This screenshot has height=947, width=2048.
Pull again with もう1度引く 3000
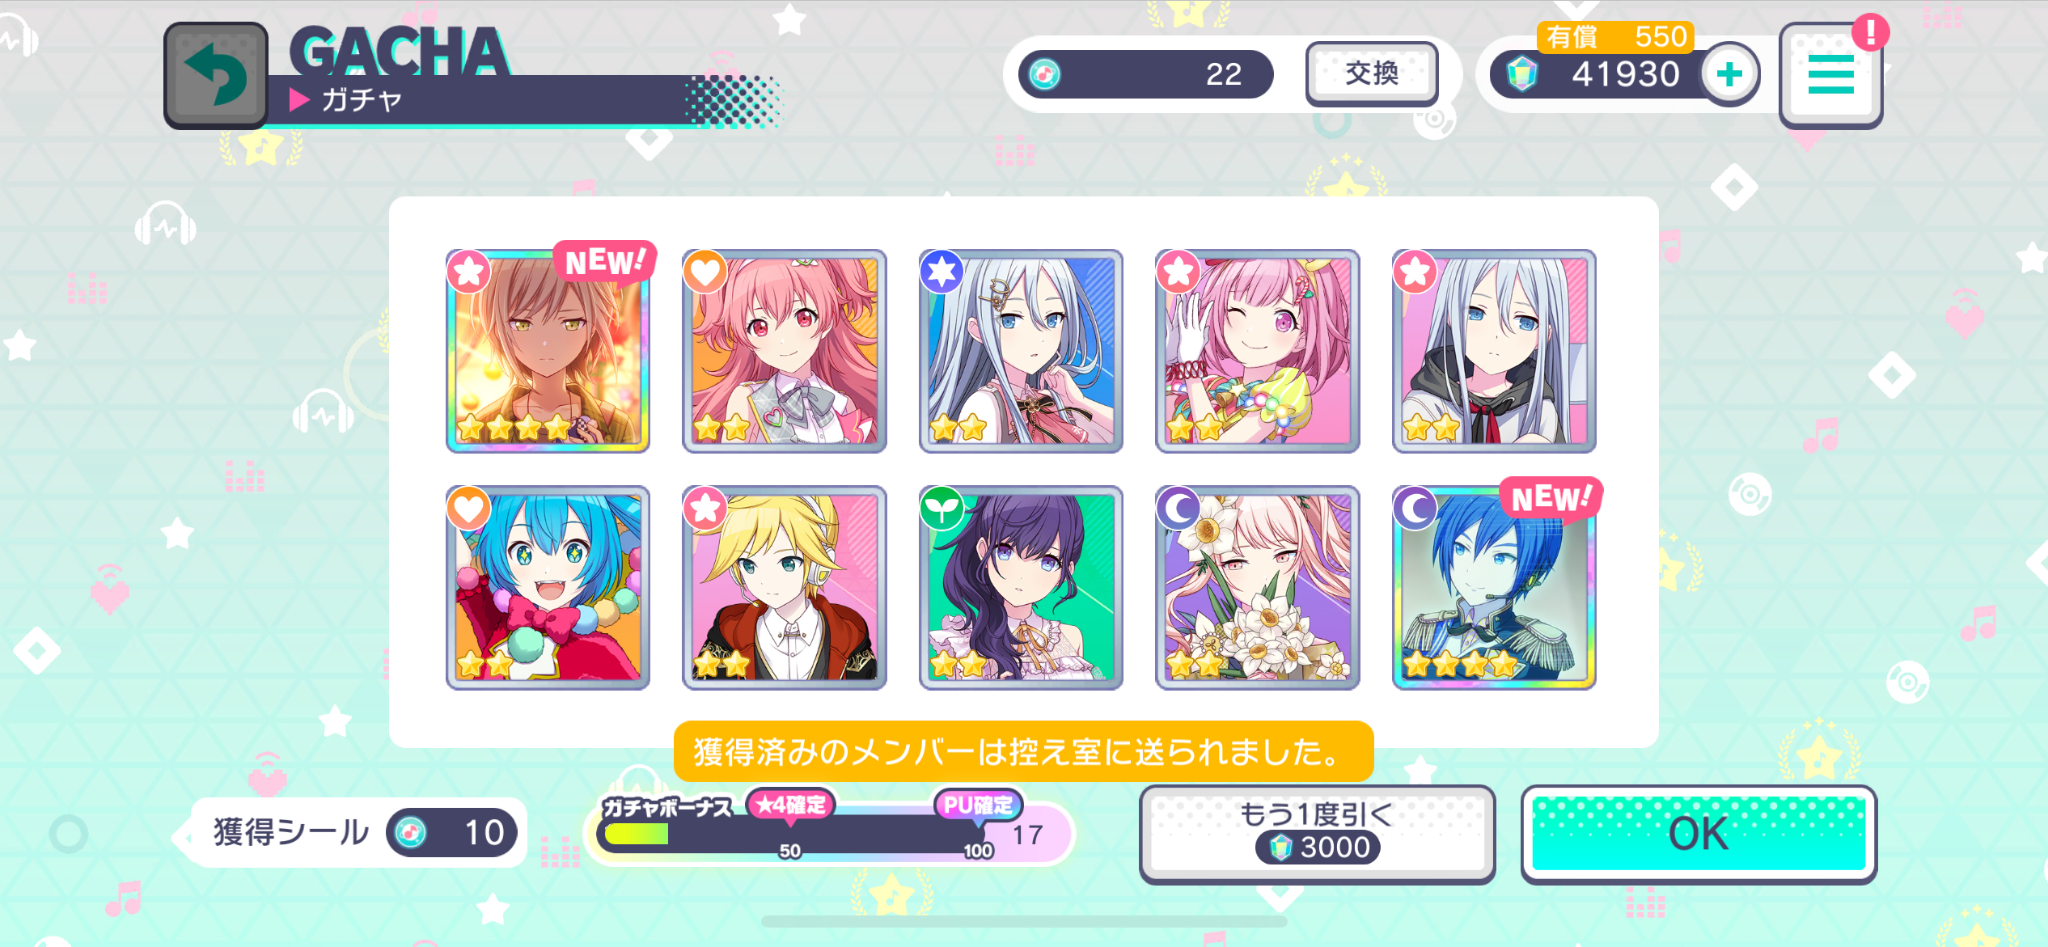coord(1317,834)
